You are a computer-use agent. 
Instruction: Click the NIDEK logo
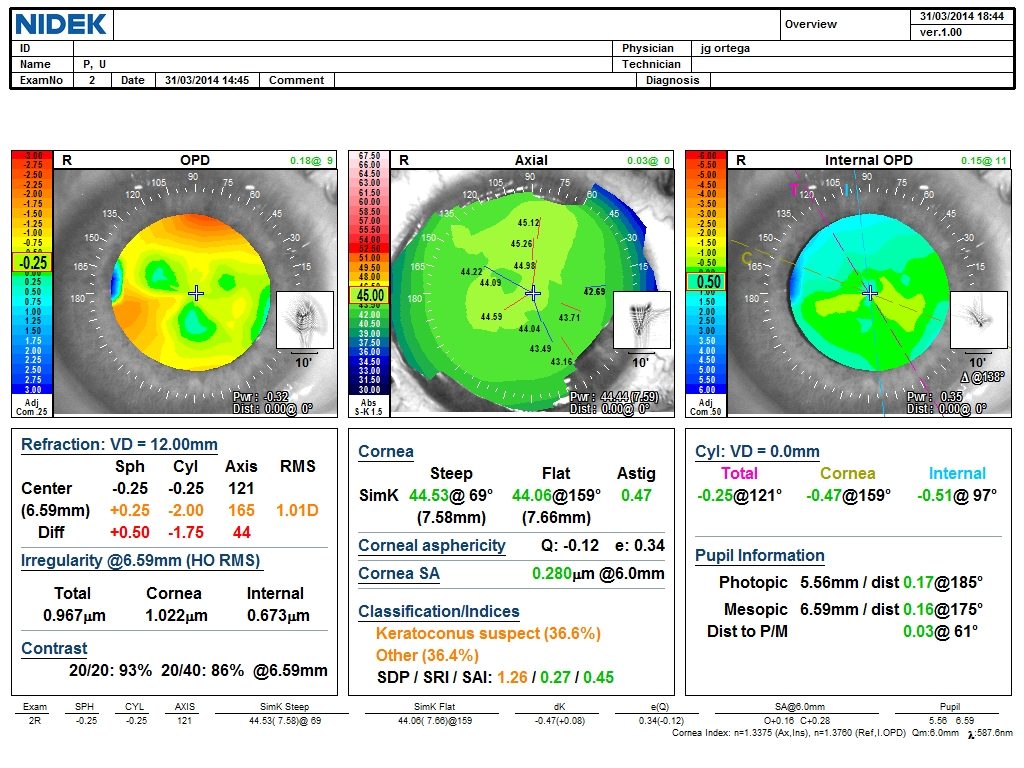click(61, 25)
